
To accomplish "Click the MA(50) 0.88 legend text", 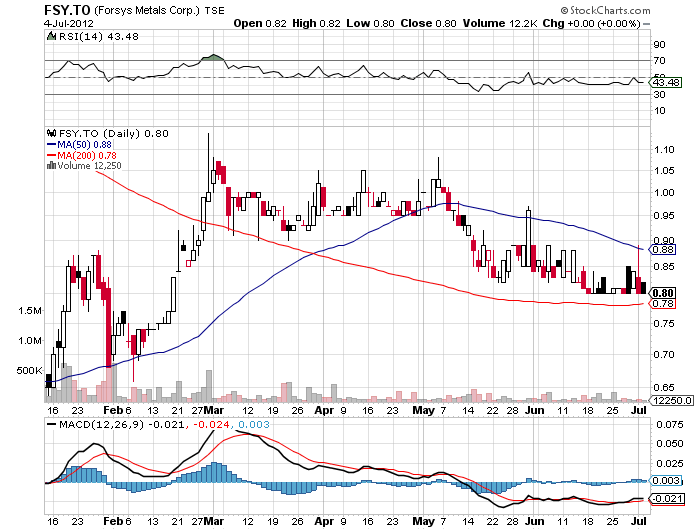I will [84, 145].
